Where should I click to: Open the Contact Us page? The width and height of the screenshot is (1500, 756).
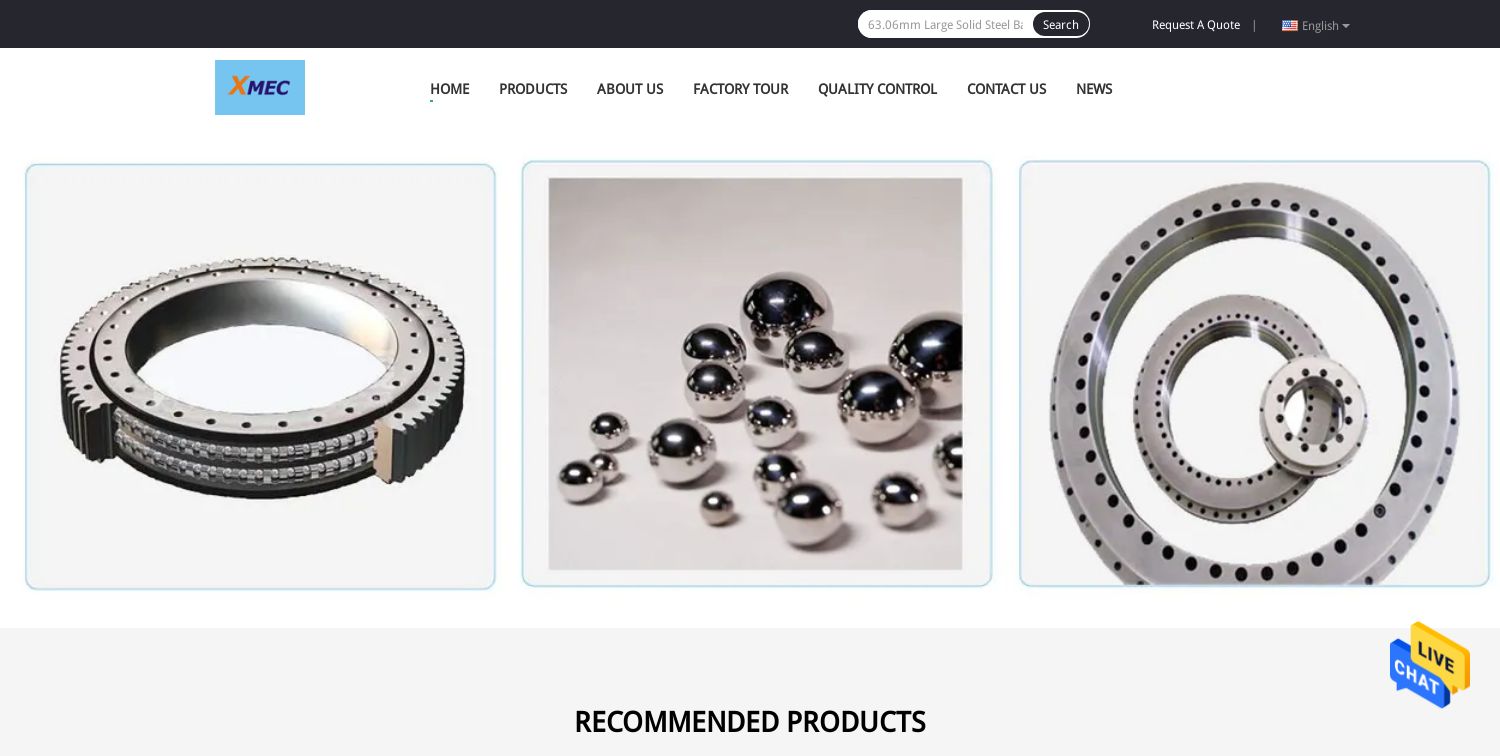(1007, 89)
